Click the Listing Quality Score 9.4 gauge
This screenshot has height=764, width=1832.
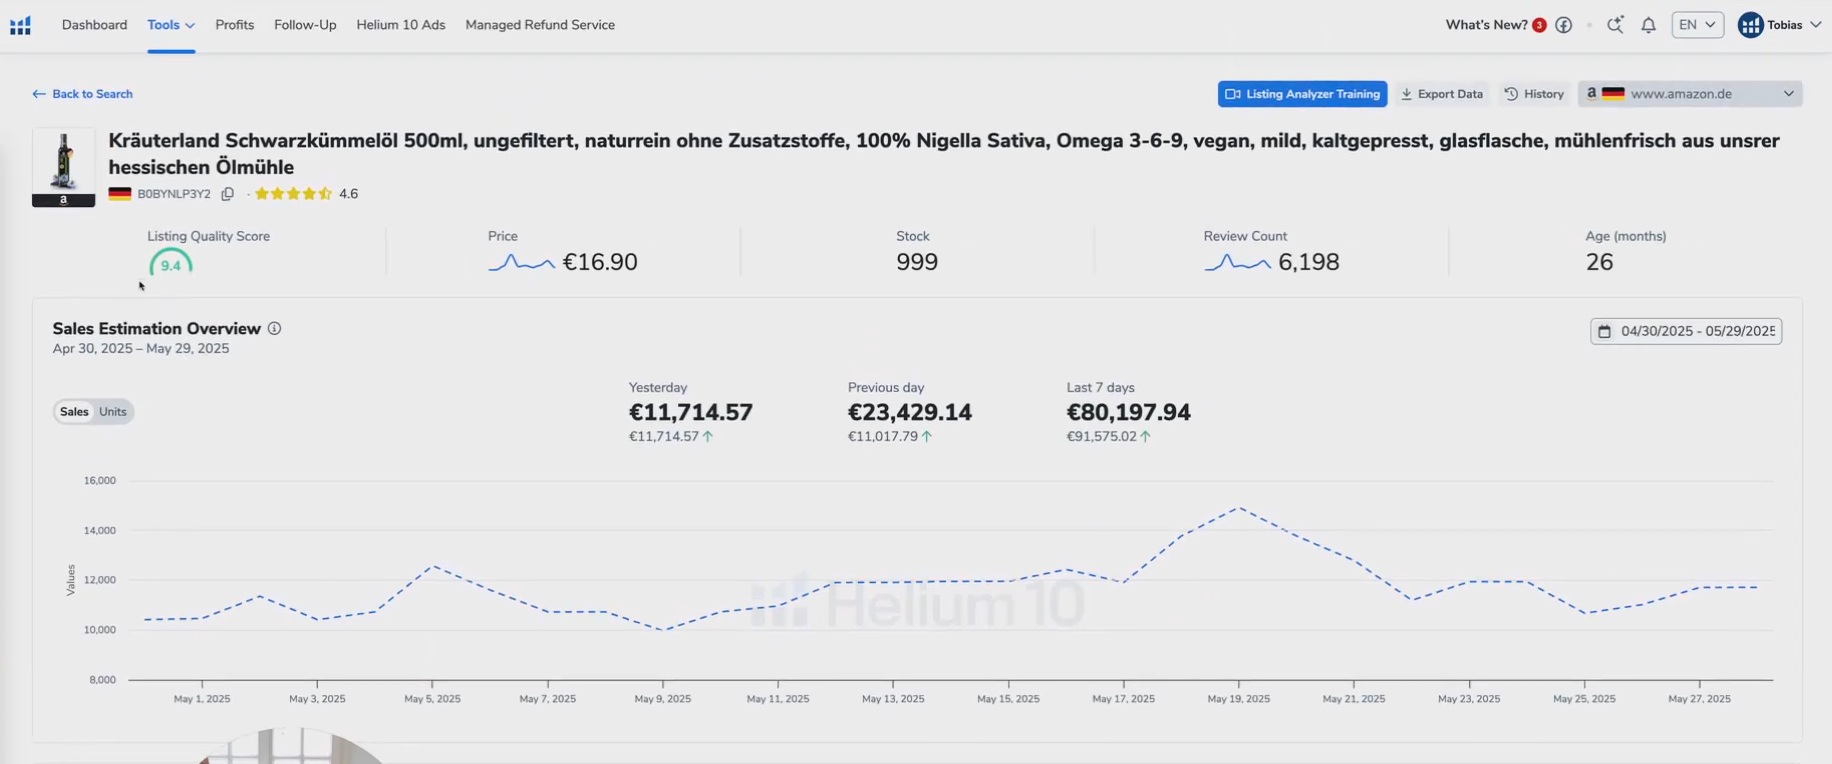(x=171, y=263)
